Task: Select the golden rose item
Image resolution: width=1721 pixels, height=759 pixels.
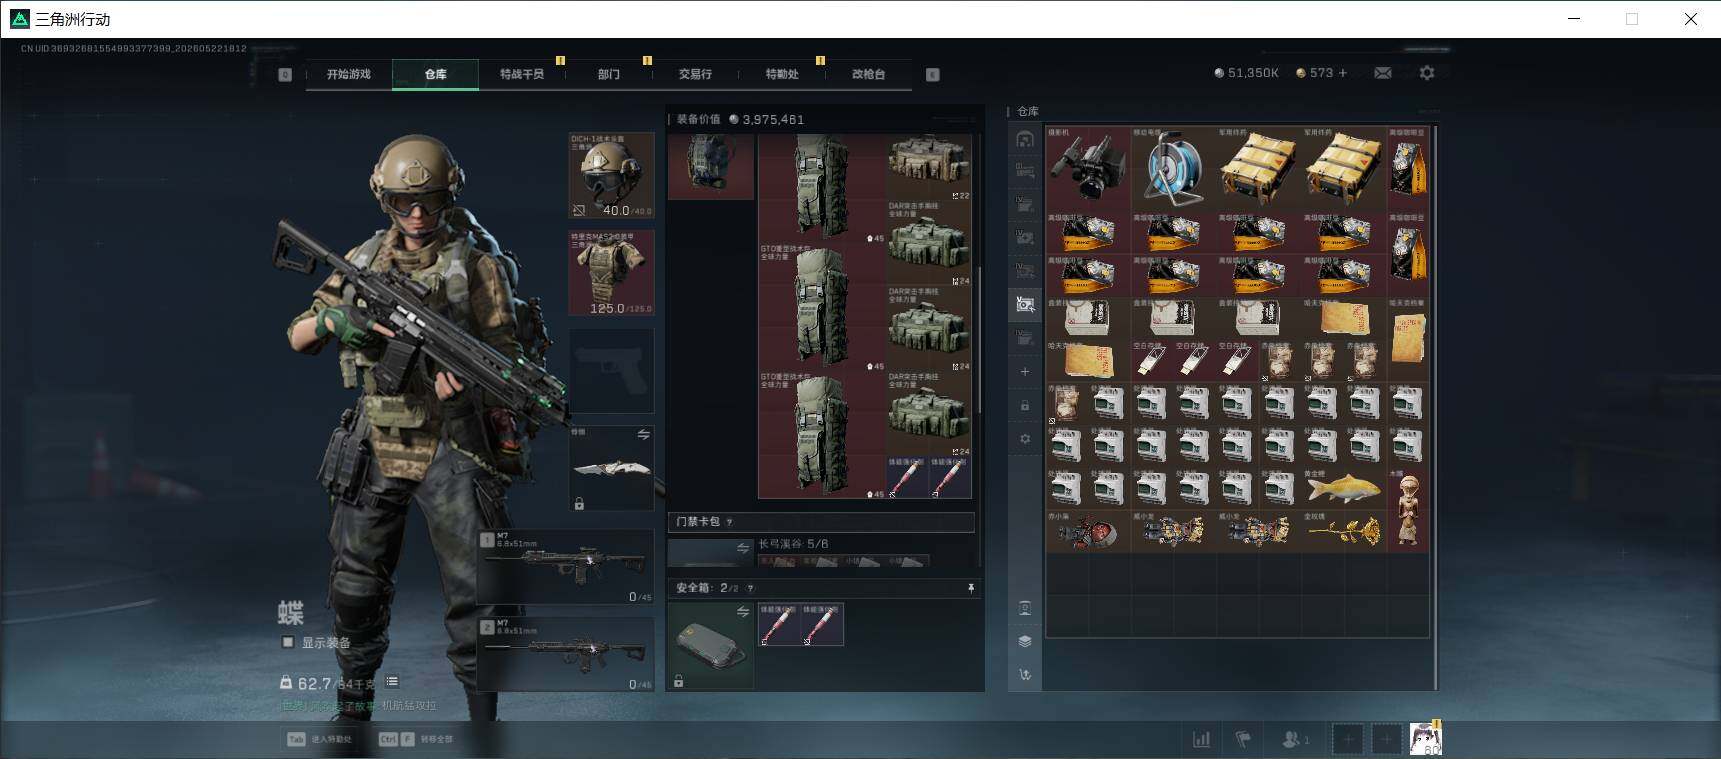Action: coord(1344,531)
